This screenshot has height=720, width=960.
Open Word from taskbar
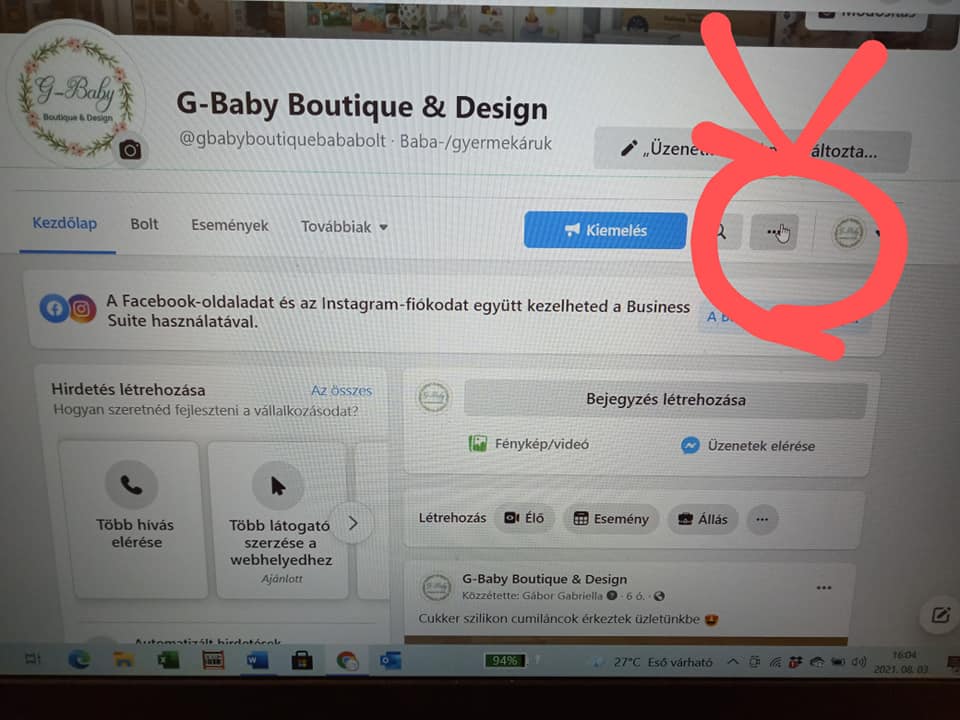click(x=257, y=661)
